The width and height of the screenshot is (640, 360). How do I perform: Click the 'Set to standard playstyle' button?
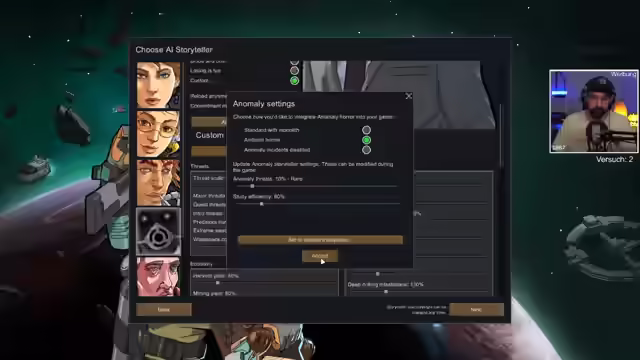click(x=320, y=240)
